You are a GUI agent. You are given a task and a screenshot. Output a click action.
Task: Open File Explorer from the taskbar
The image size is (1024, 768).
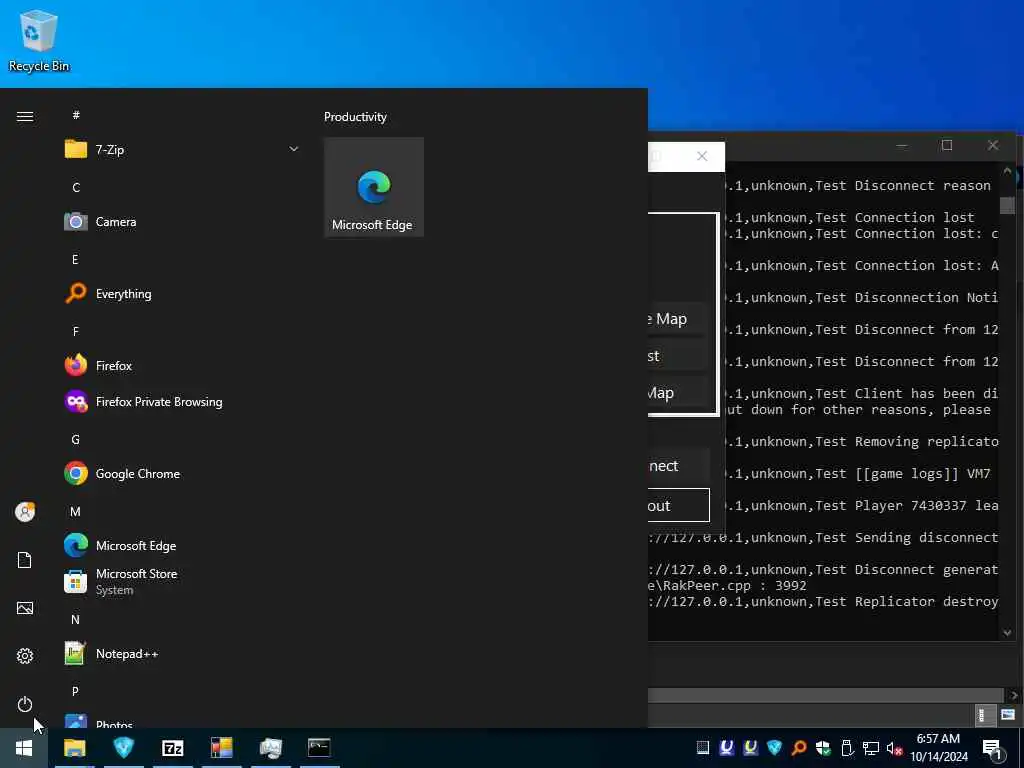[x=74, y=748]
